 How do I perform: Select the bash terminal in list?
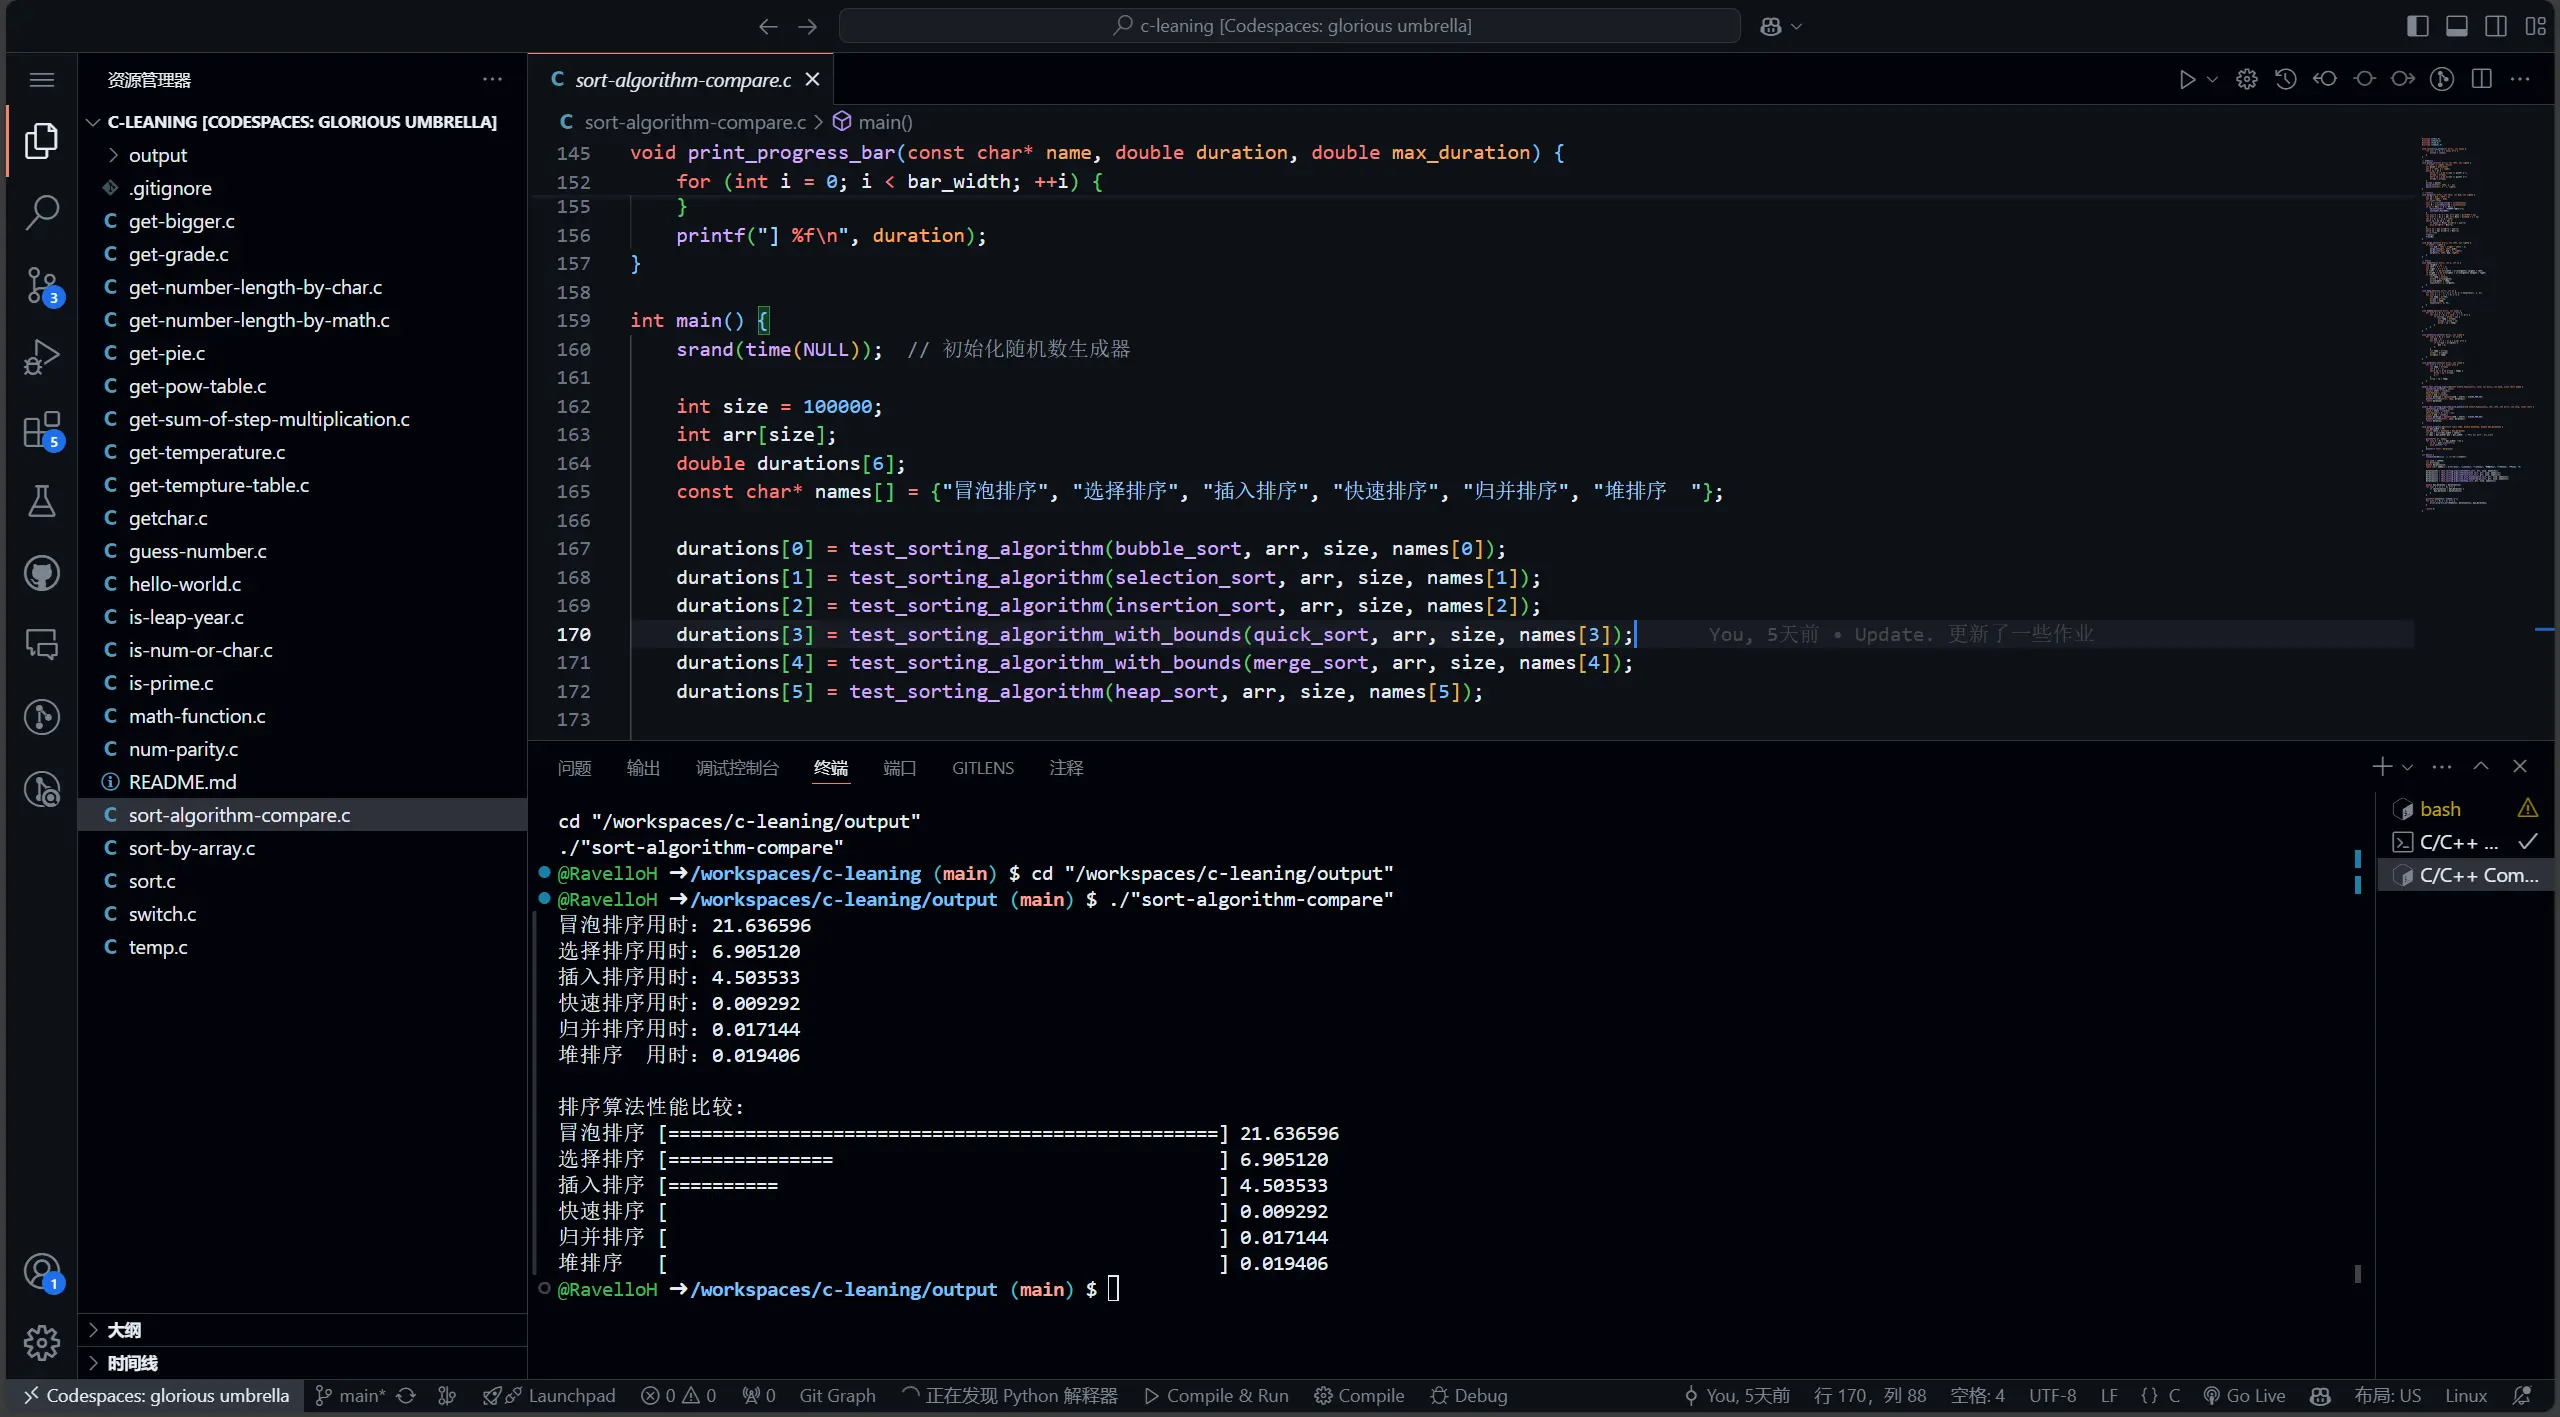(2465, 809)
